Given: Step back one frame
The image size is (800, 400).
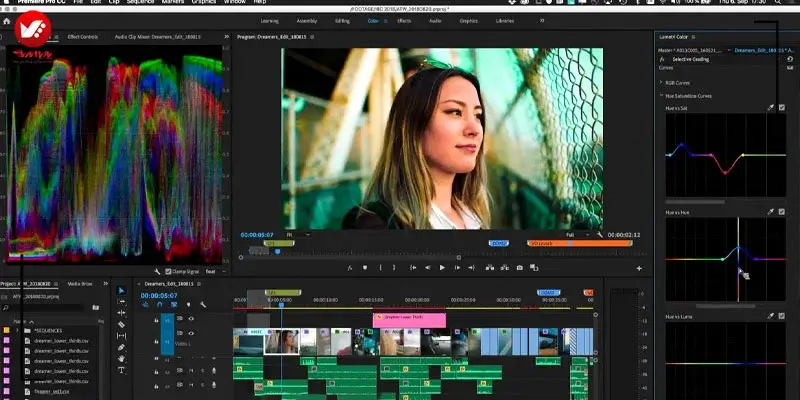Looking at the screenshot, I should click(428, 267).
